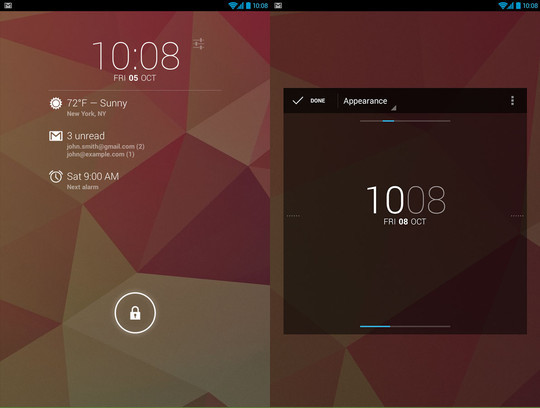Tap the Gmail notification icon in right status bar
Viewport: 540px width, 408px height.
point(278,6)
